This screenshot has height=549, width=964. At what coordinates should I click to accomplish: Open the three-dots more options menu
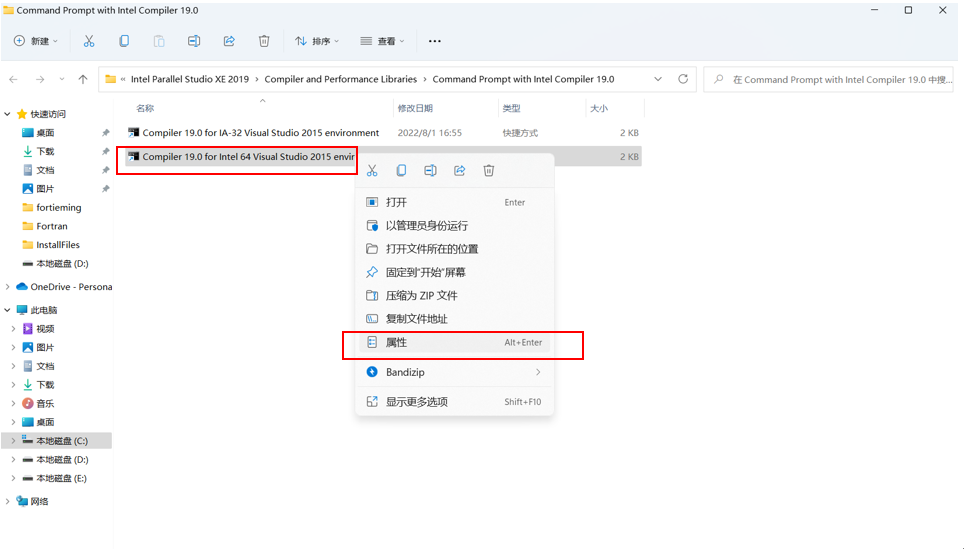(435, 41)
